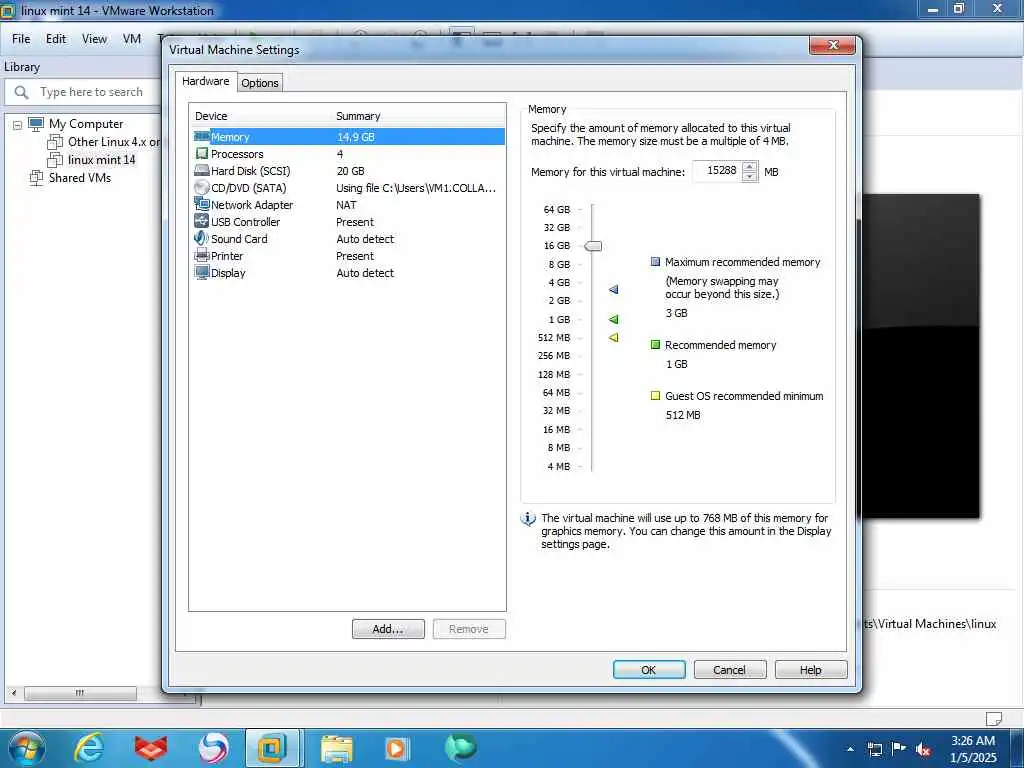
Task: Open the File menu
Action: [x=21, y=39]
